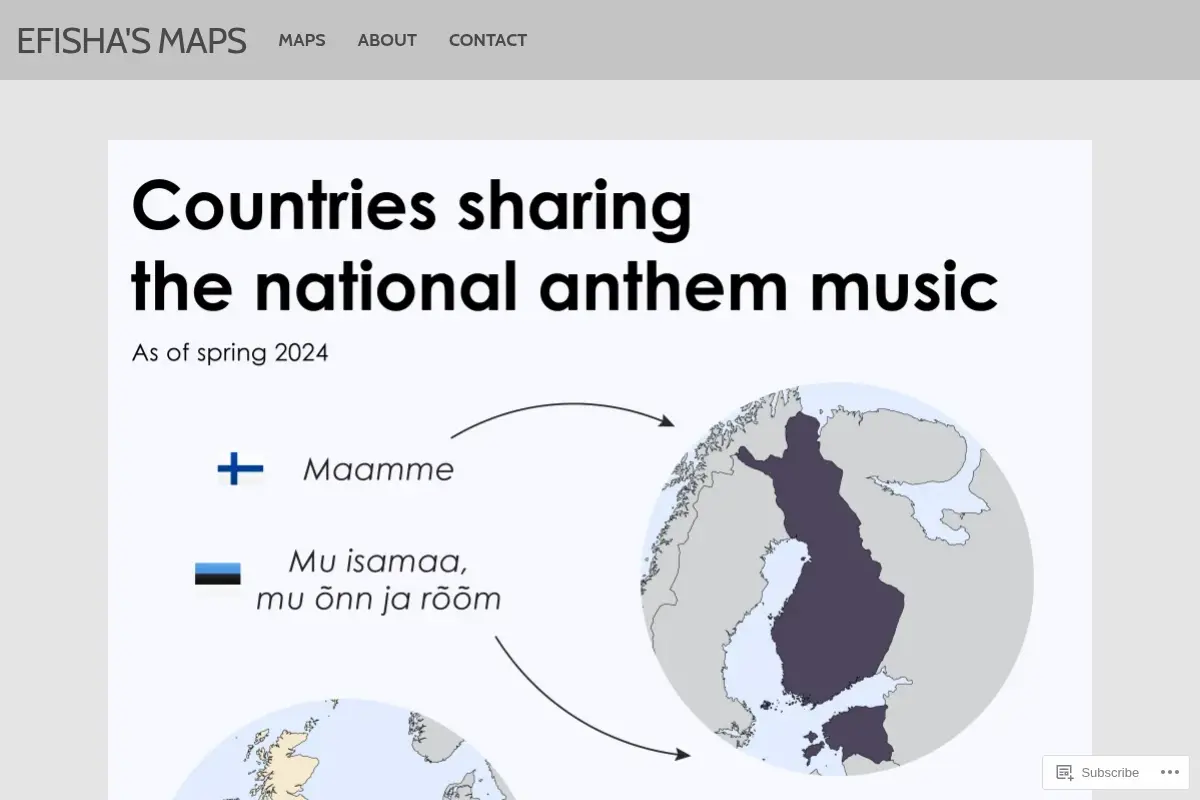Go to the Maps menu item

pos(302,40)
